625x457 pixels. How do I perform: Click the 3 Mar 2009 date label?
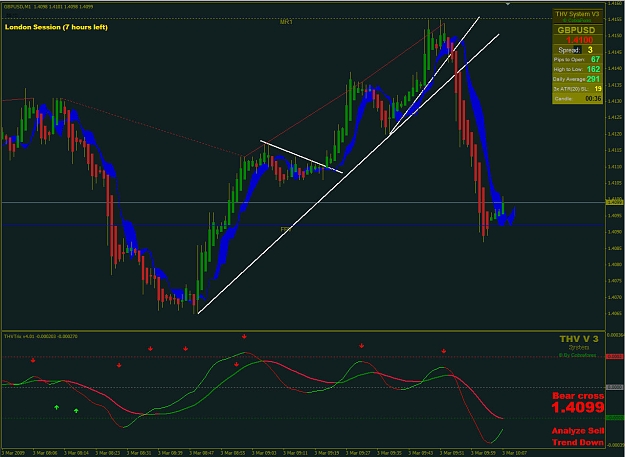click(x=13, y=453)
